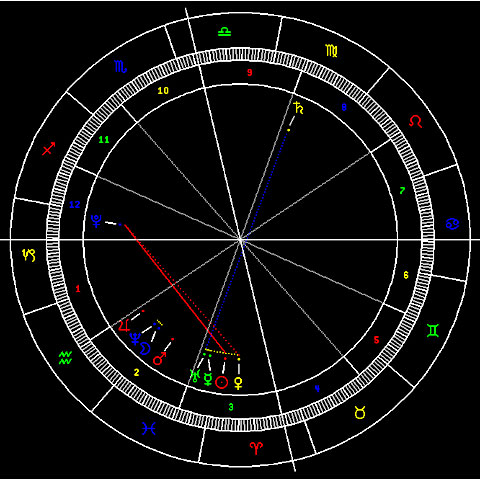This screenshot has width=480, height=480.
Task: Click the green Libra zodiac symbol
Action: point(224,32)
